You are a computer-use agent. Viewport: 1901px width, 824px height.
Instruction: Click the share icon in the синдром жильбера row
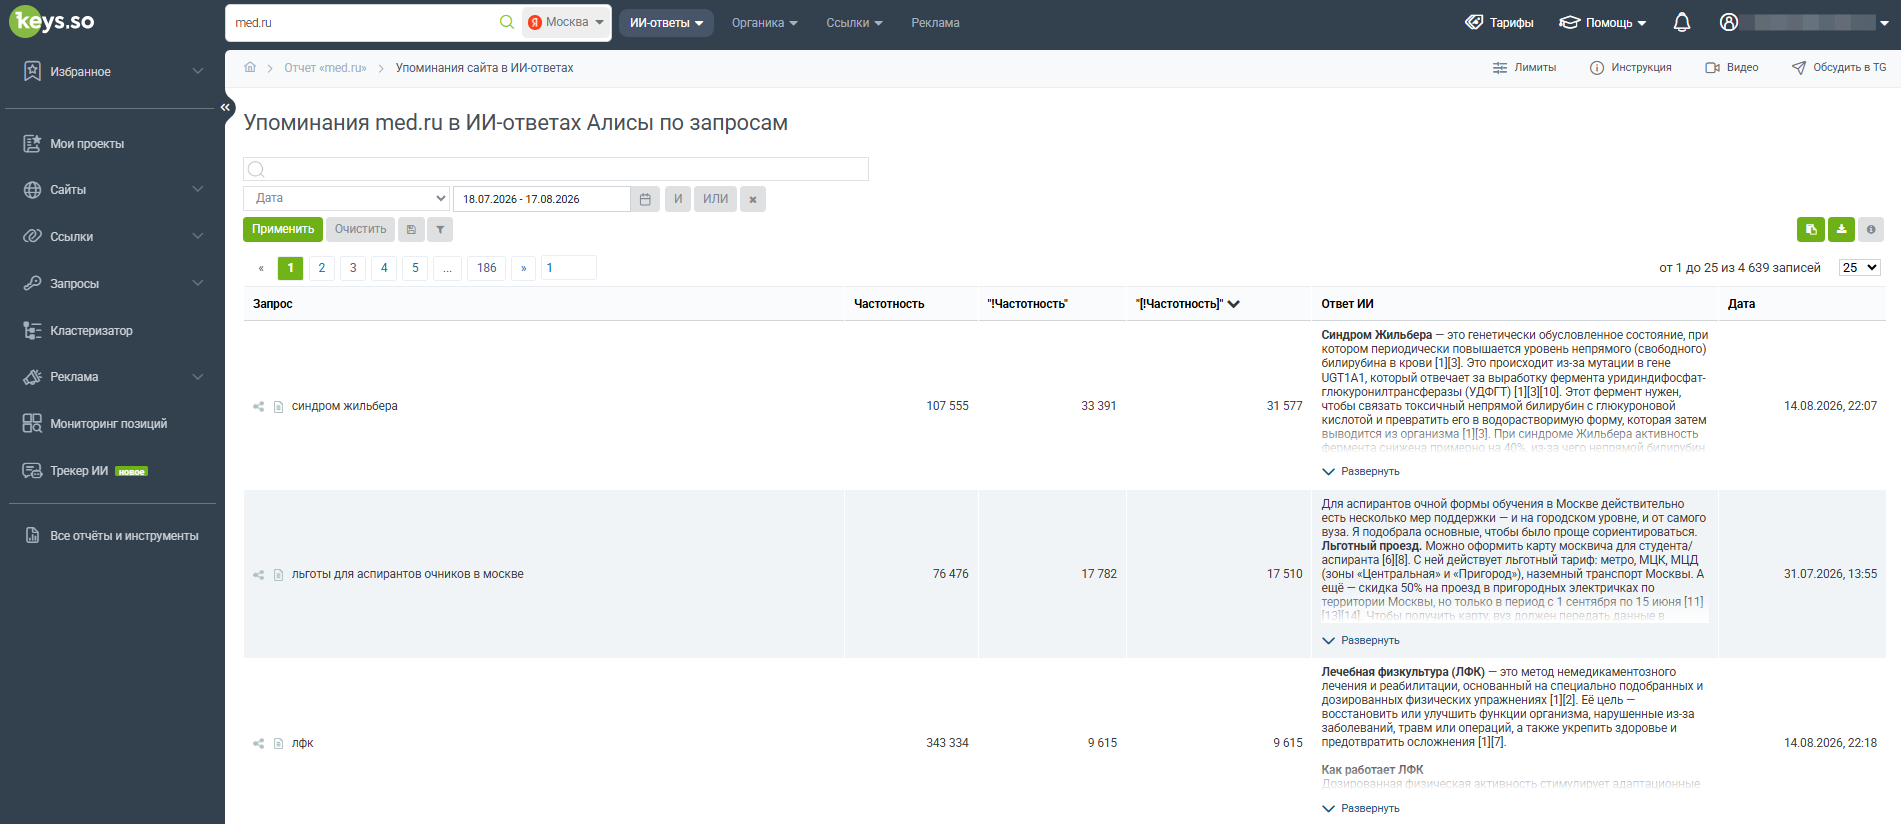[x=259, y=406]
